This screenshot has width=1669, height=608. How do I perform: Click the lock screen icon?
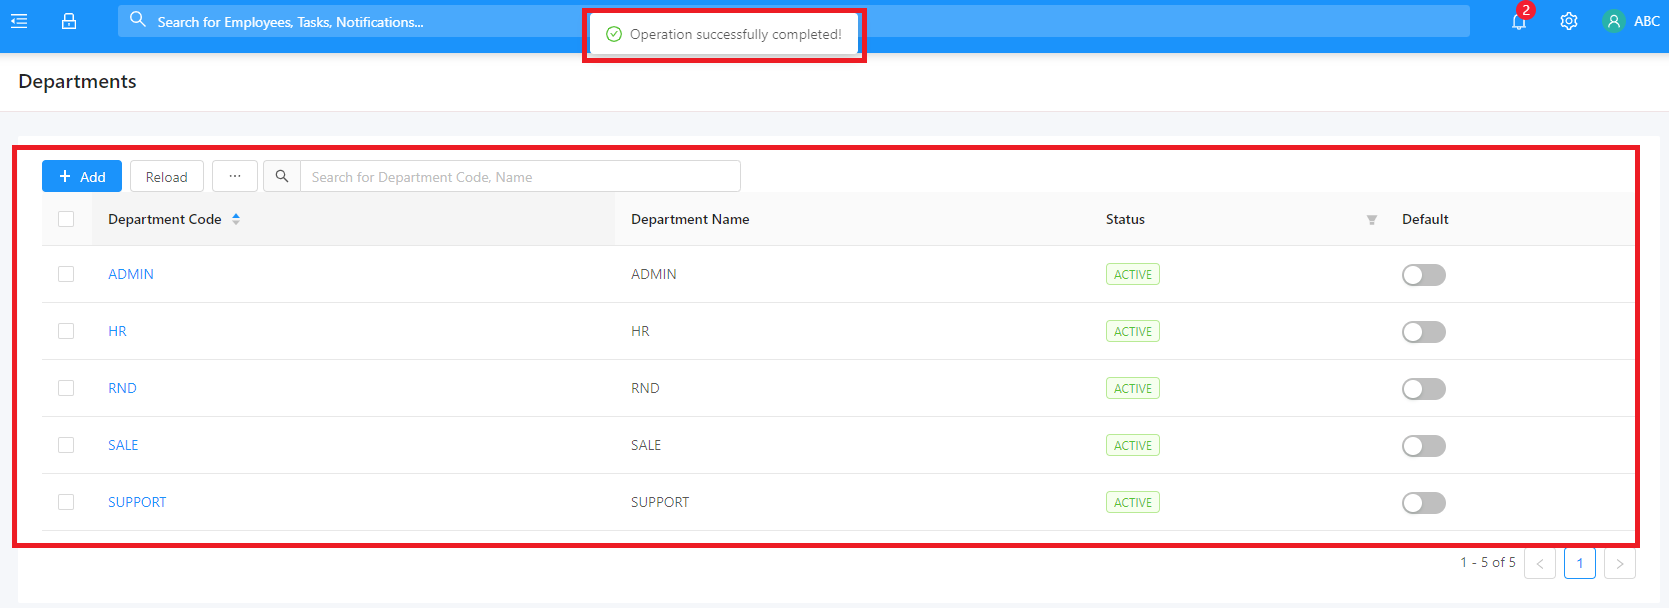tap(69, 21)
